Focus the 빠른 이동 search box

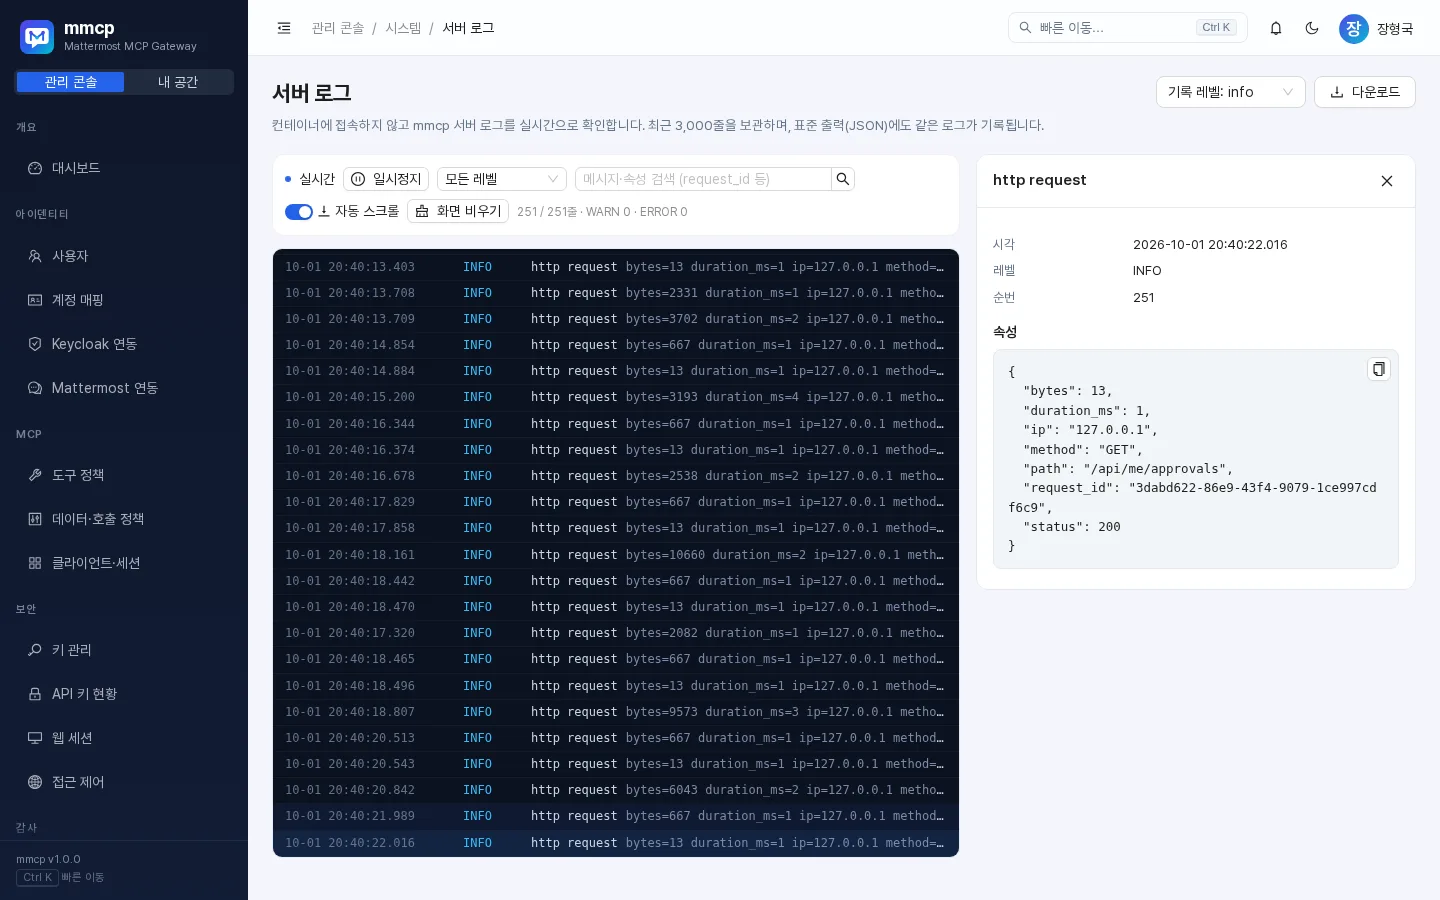click(1128, 28)
